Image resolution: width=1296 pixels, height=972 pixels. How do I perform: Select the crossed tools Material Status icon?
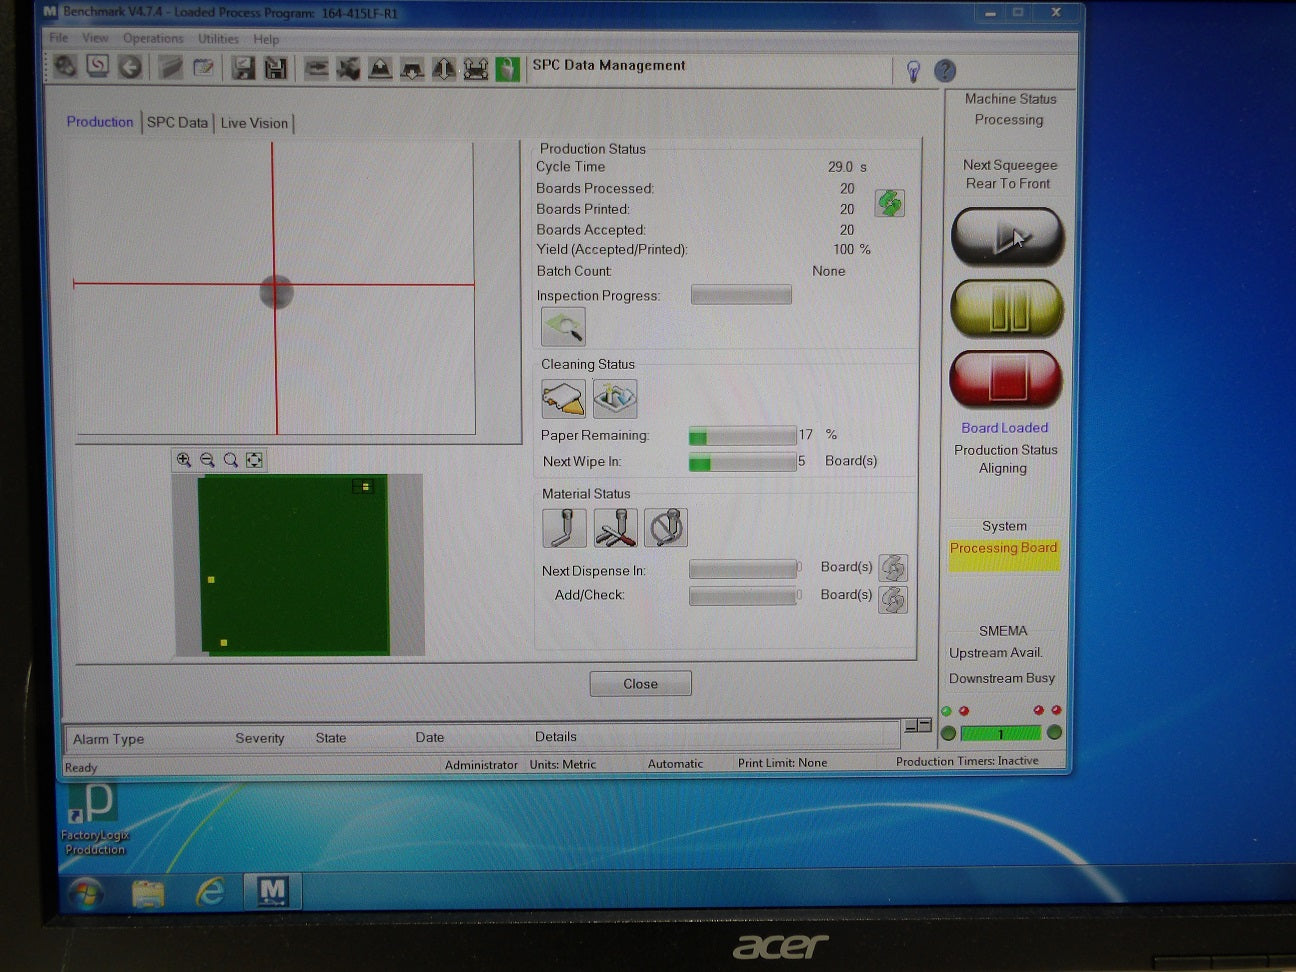(615, 527)
